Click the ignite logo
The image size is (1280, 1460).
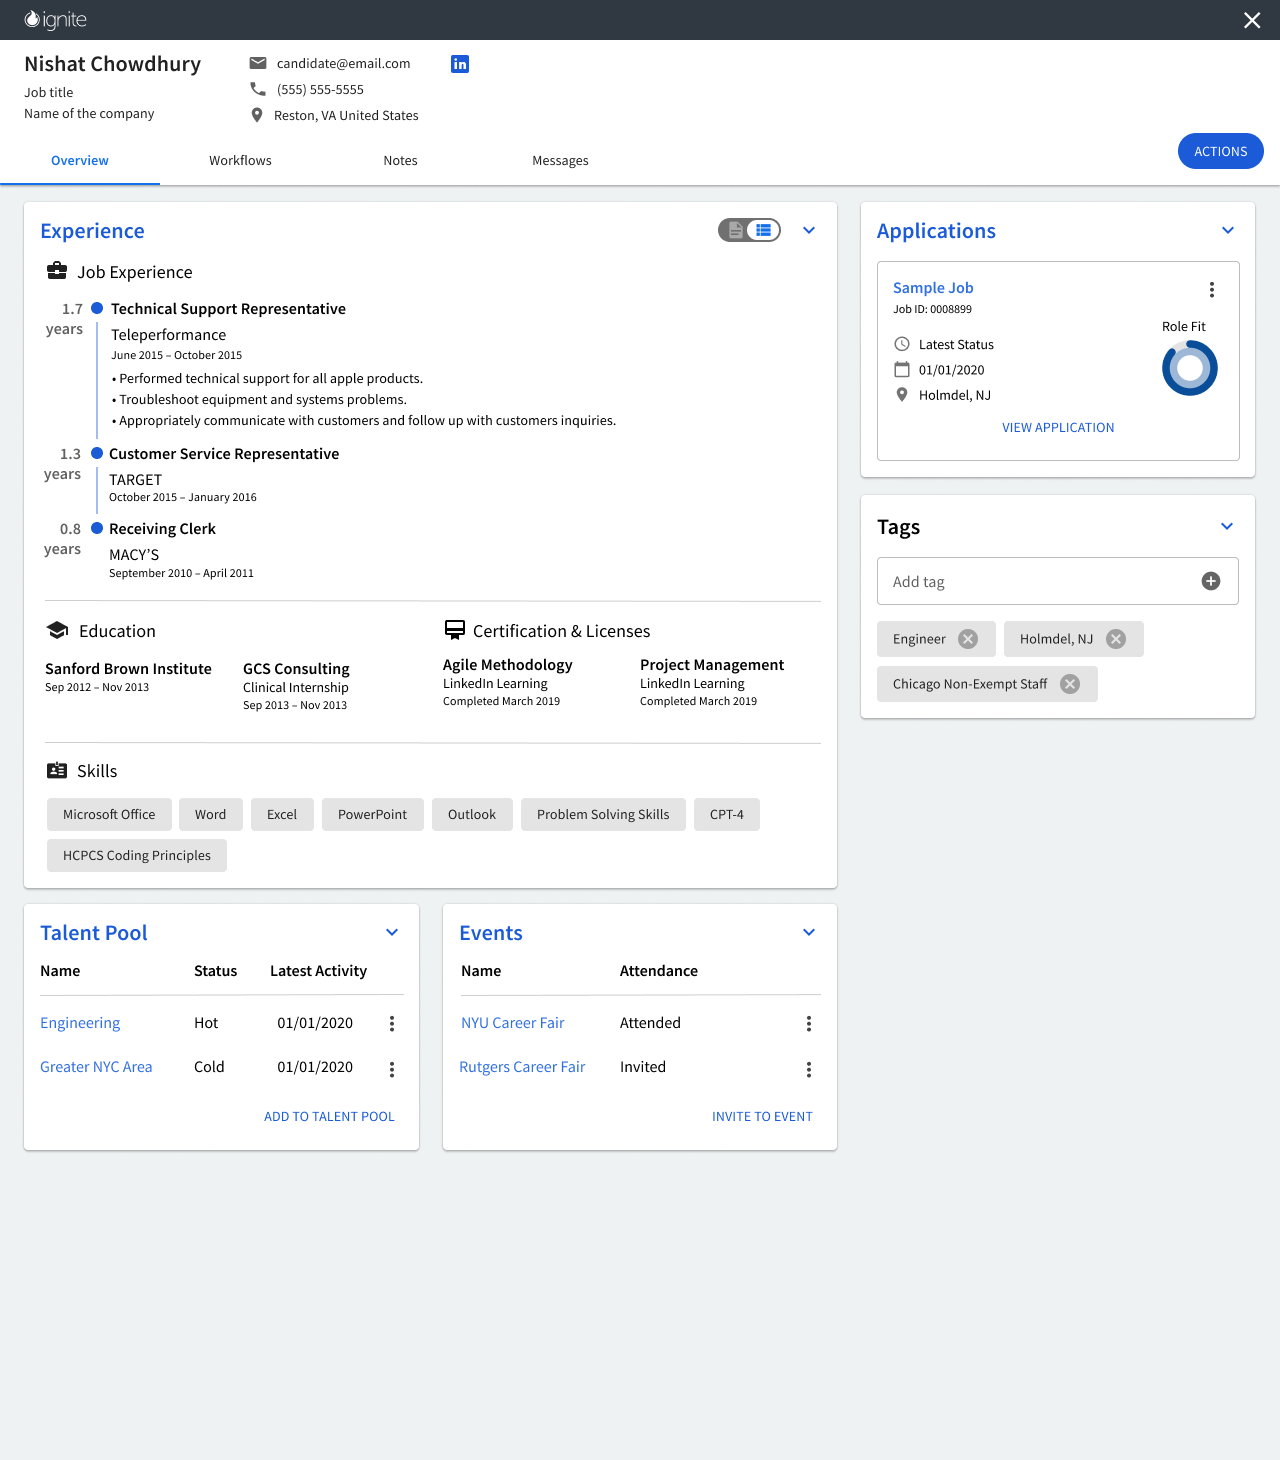tap(56, 20)
